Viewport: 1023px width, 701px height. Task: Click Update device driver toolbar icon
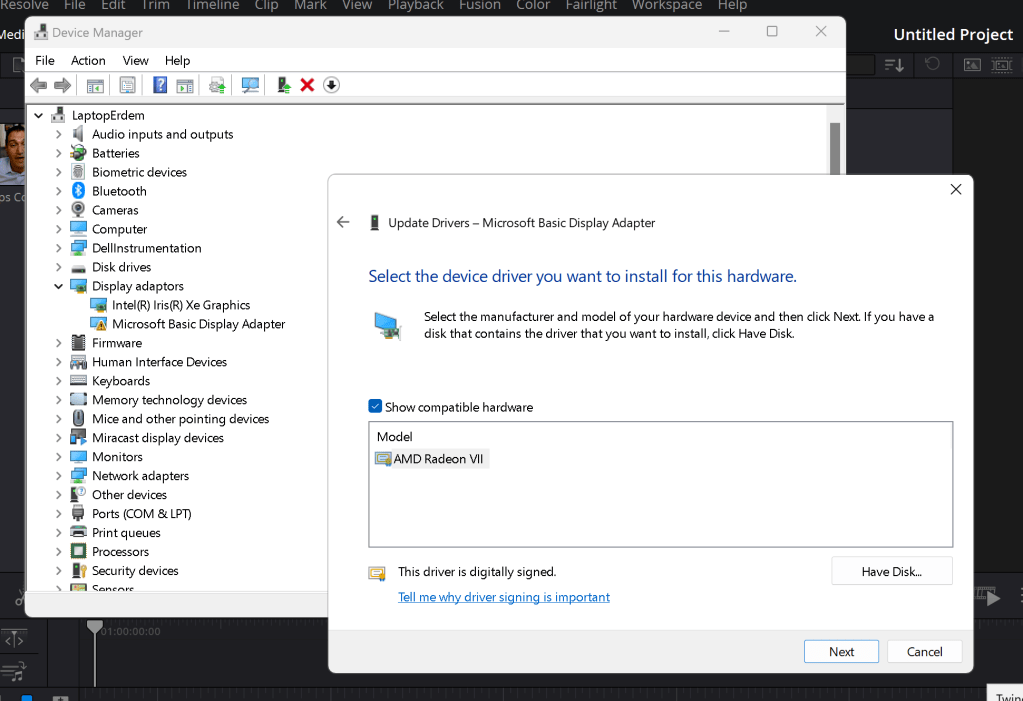point(283,85)
